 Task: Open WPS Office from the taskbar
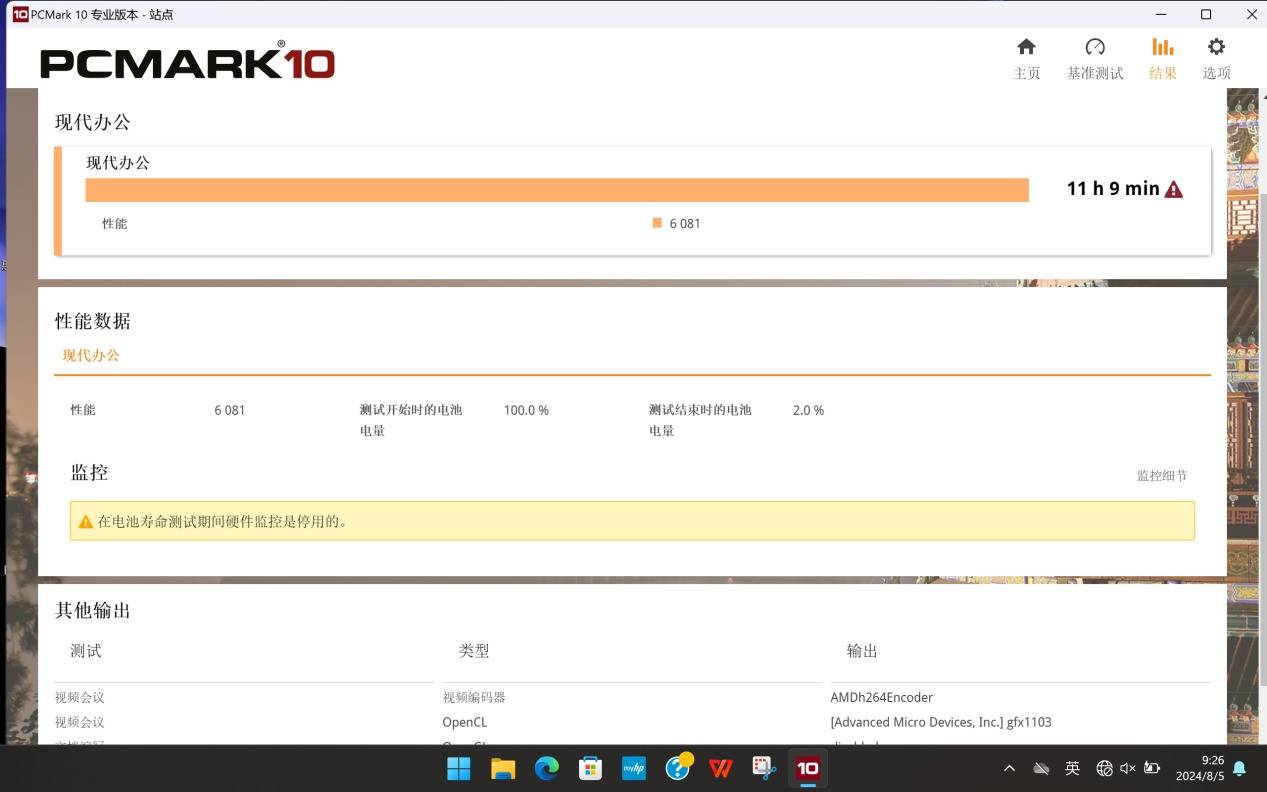click(x=721, y=768)
